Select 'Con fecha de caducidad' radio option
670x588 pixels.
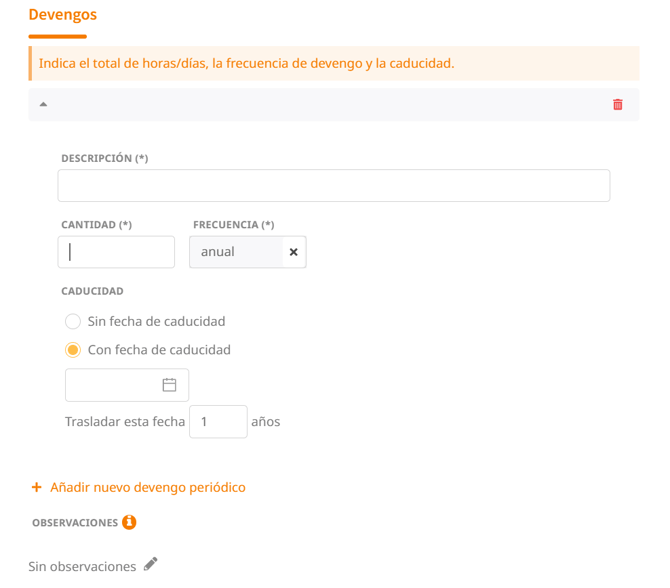pyautogui.click(x=73, y=350)
